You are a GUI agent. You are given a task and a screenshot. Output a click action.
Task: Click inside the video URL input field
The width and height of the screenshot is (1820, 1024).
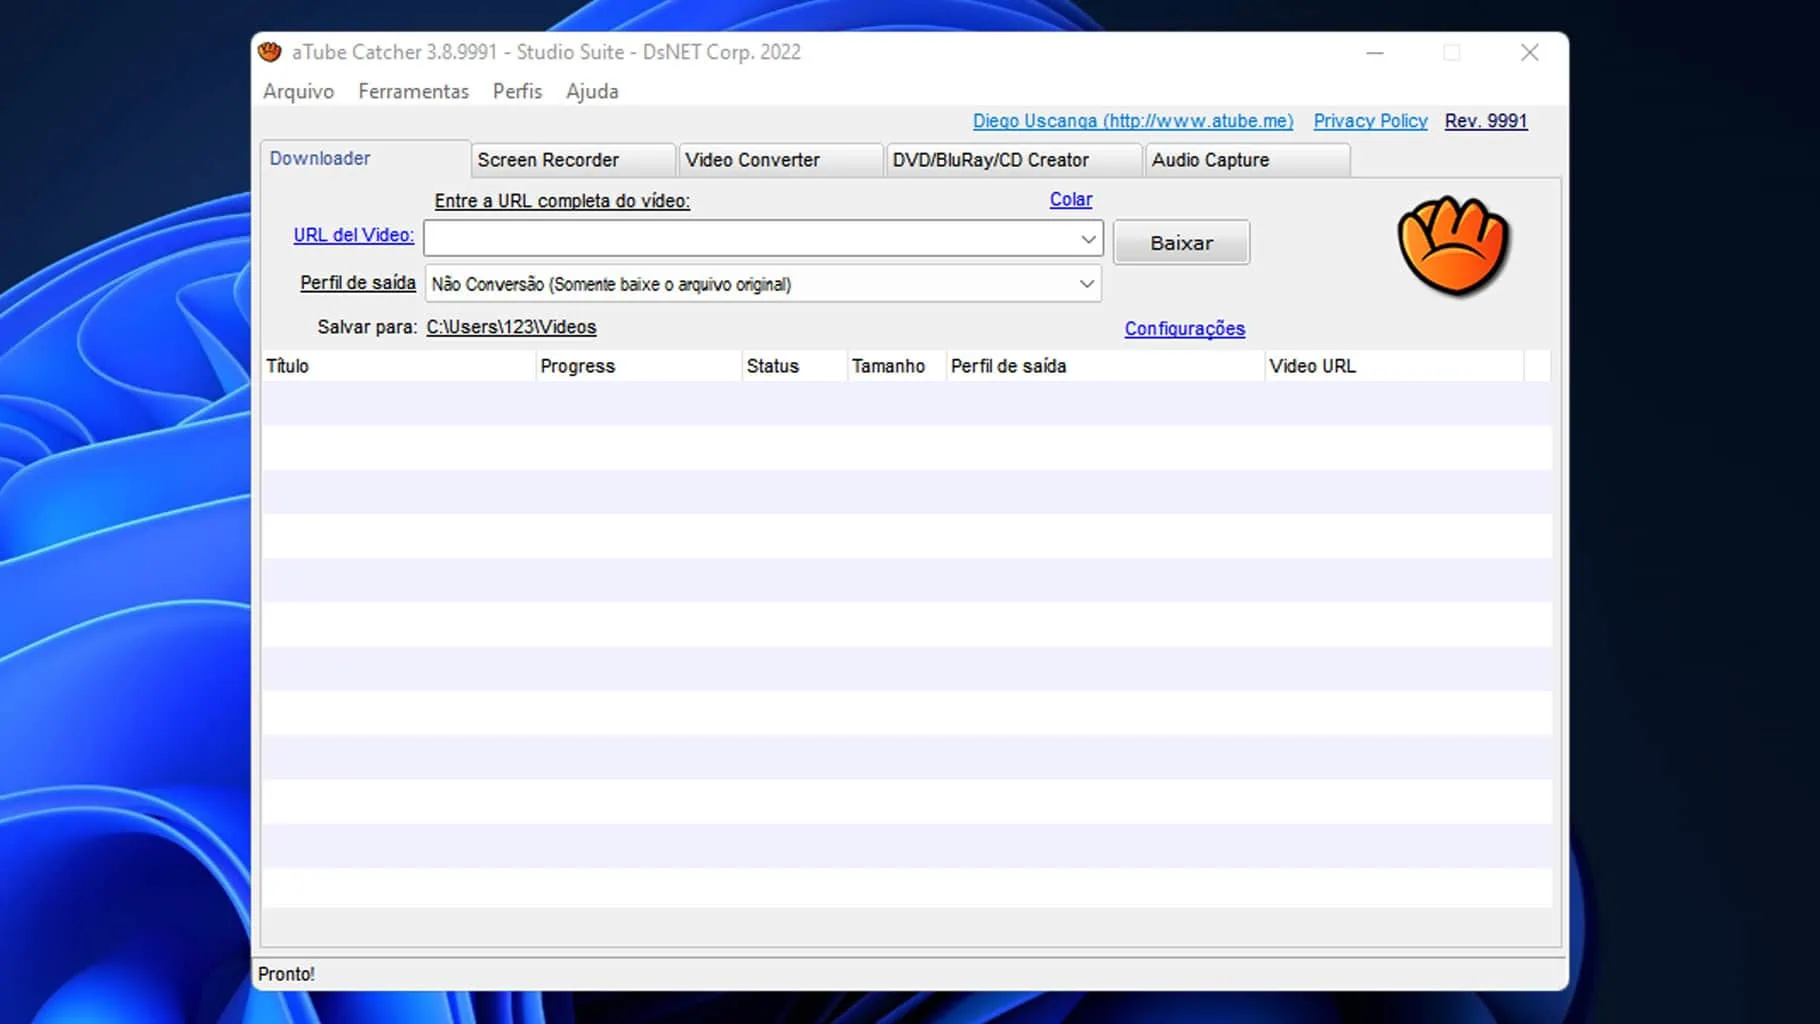pos(750,239)
